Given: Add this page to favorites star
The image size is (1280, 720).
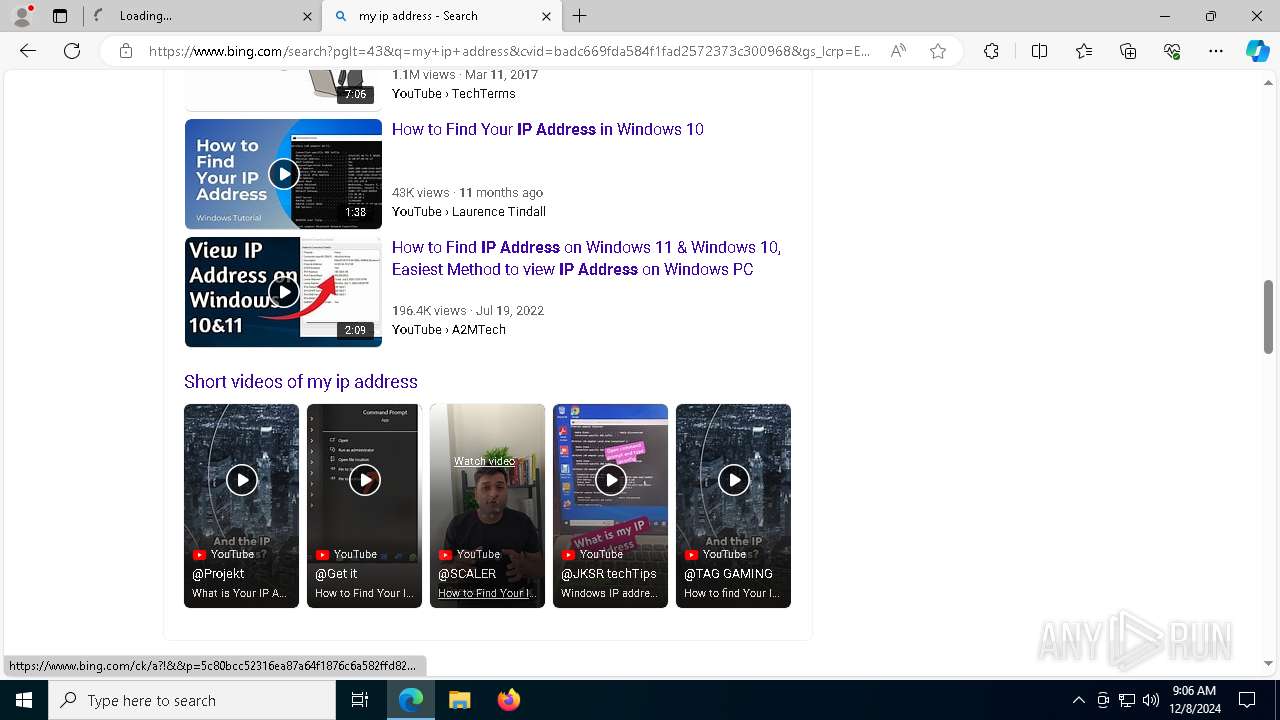Looking at the screenshot, I should click(938, 51).
